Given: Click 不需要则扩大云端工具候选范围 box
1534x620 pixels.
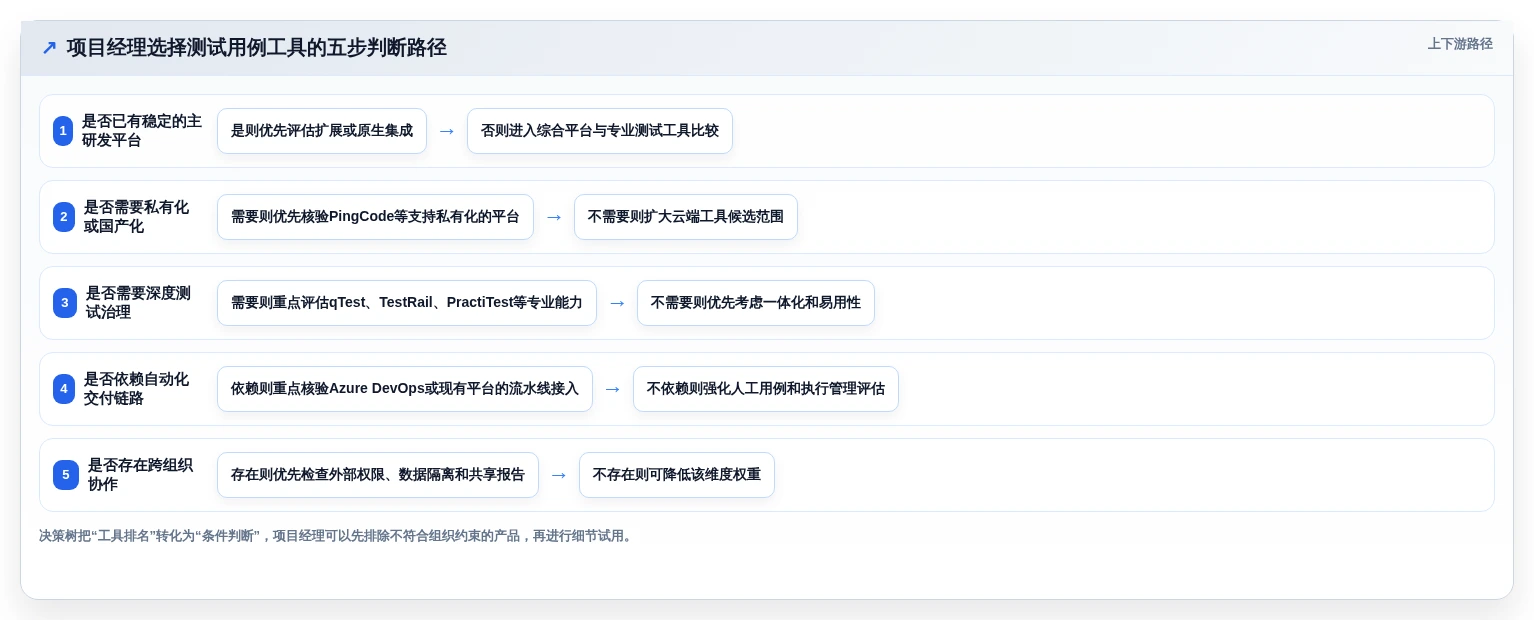Looking at the screenshot, I should click(686, 217).
